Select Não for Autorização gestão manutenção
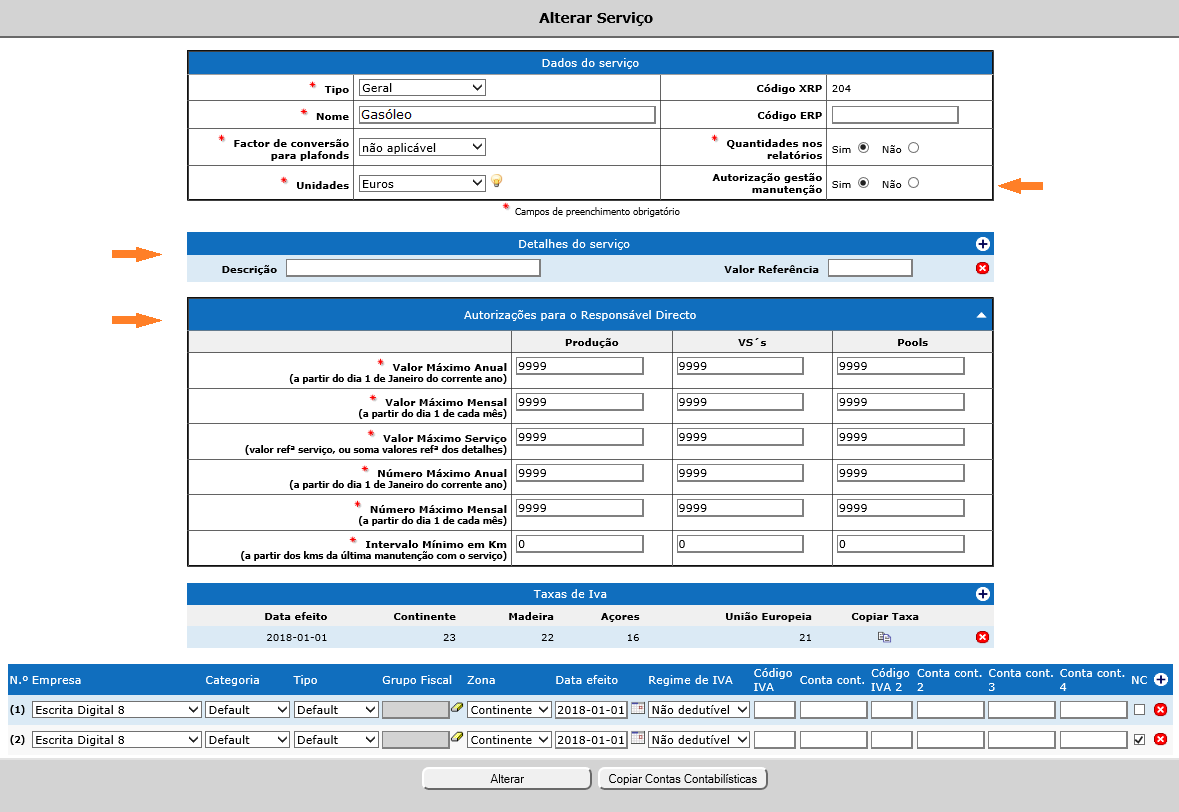 pyautogui.click(x=913, y=183)
